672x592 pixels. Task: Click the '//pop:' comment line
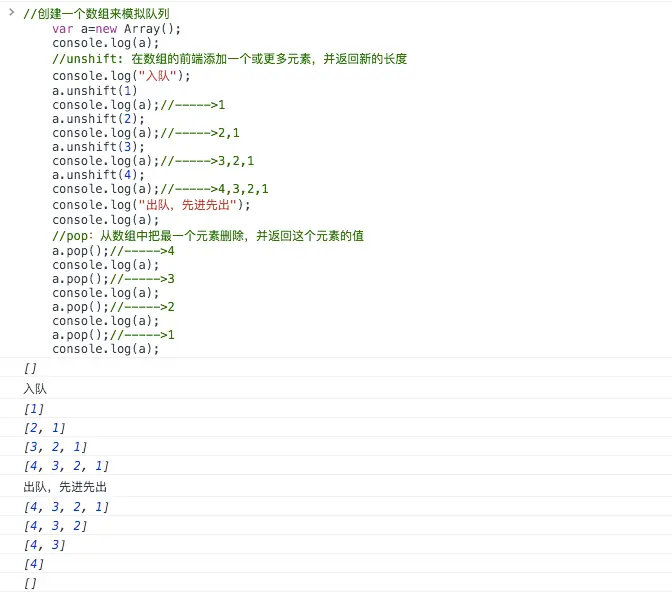coord(208,236)
